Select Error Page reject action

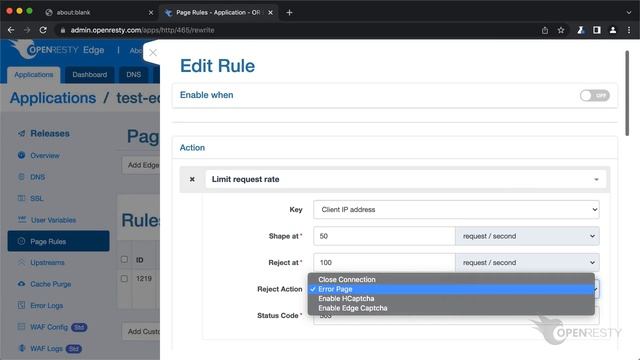(x=451, y=289)
